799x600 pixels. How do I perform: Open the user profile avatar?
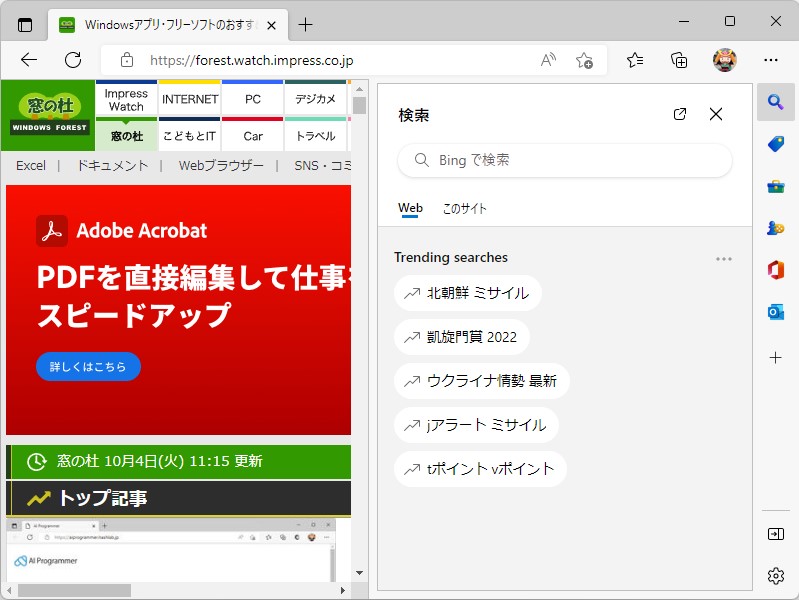[725, 60]
